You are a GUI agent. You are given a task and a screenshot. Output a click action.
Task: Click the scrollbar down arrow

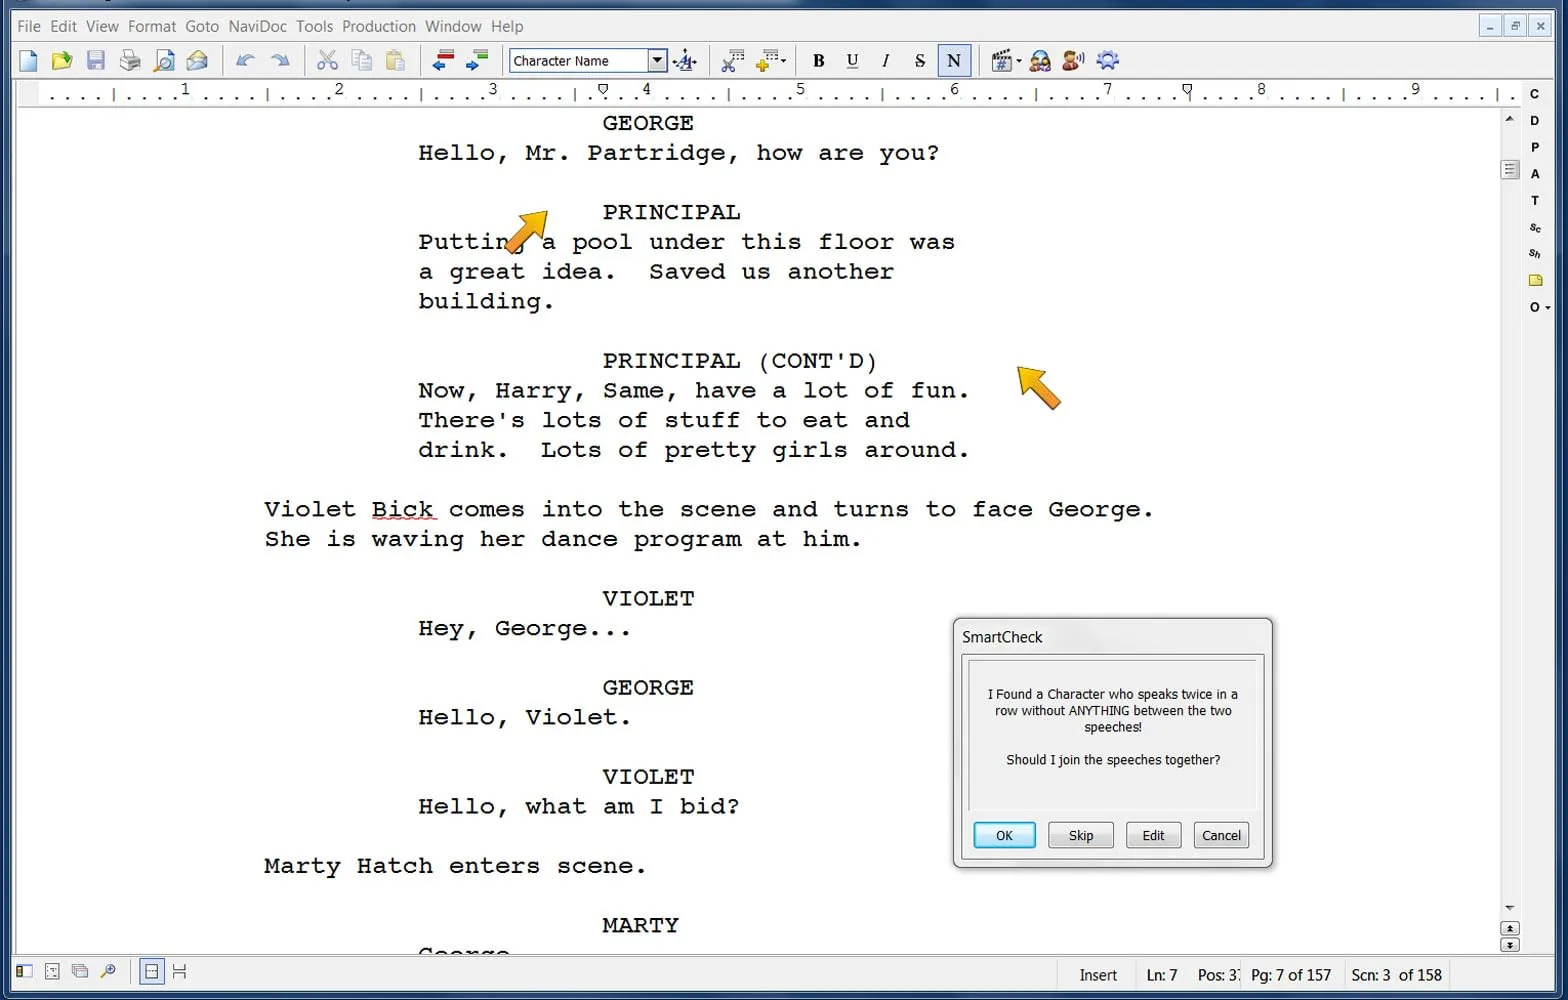click(x=1510, y=908)
